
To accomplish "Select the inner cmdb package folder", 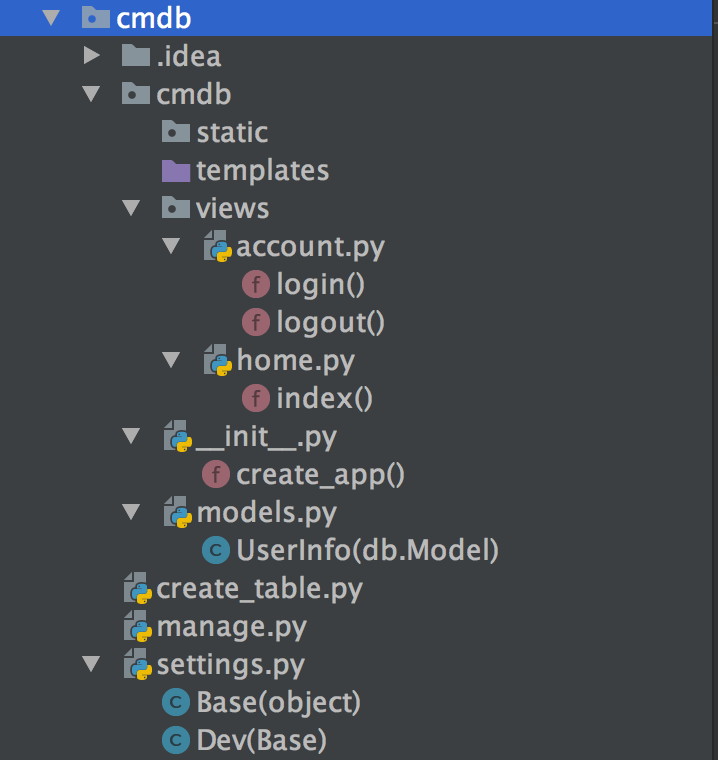I will [193, 94].
